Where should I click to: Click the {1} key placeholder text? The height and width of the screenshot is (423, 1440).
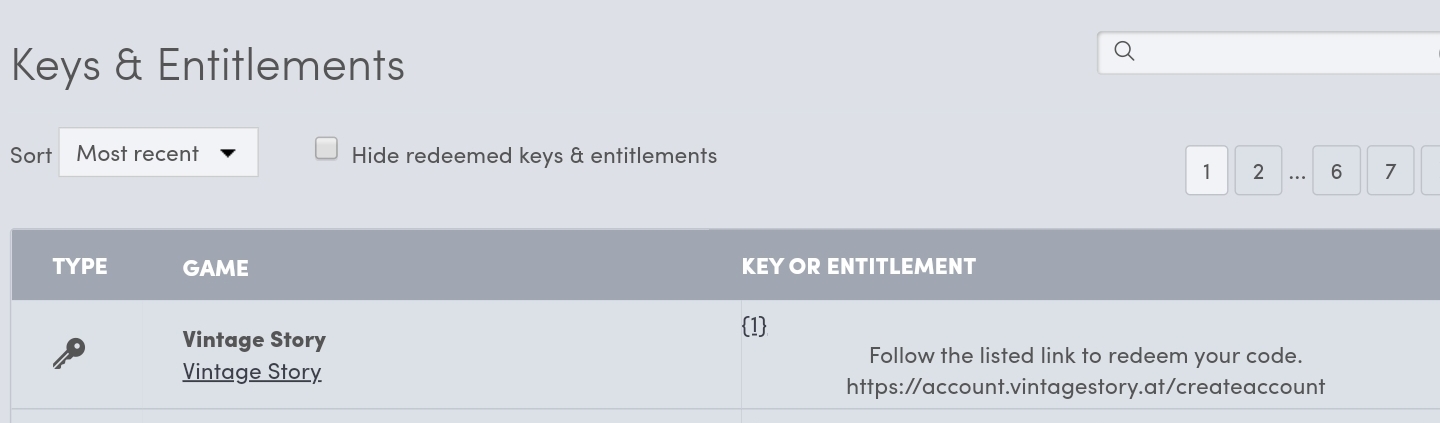[754, 325]
